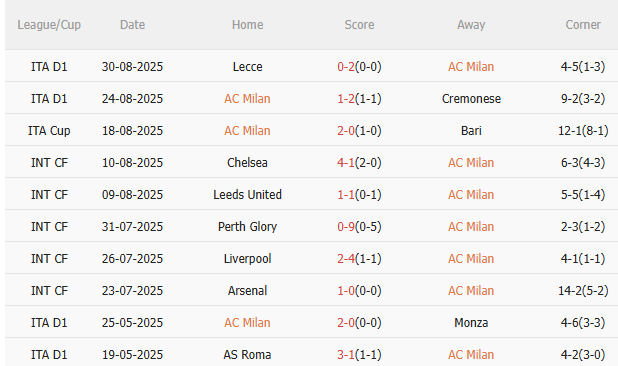Click the Cremonese team name

click(x=471, y=98)
